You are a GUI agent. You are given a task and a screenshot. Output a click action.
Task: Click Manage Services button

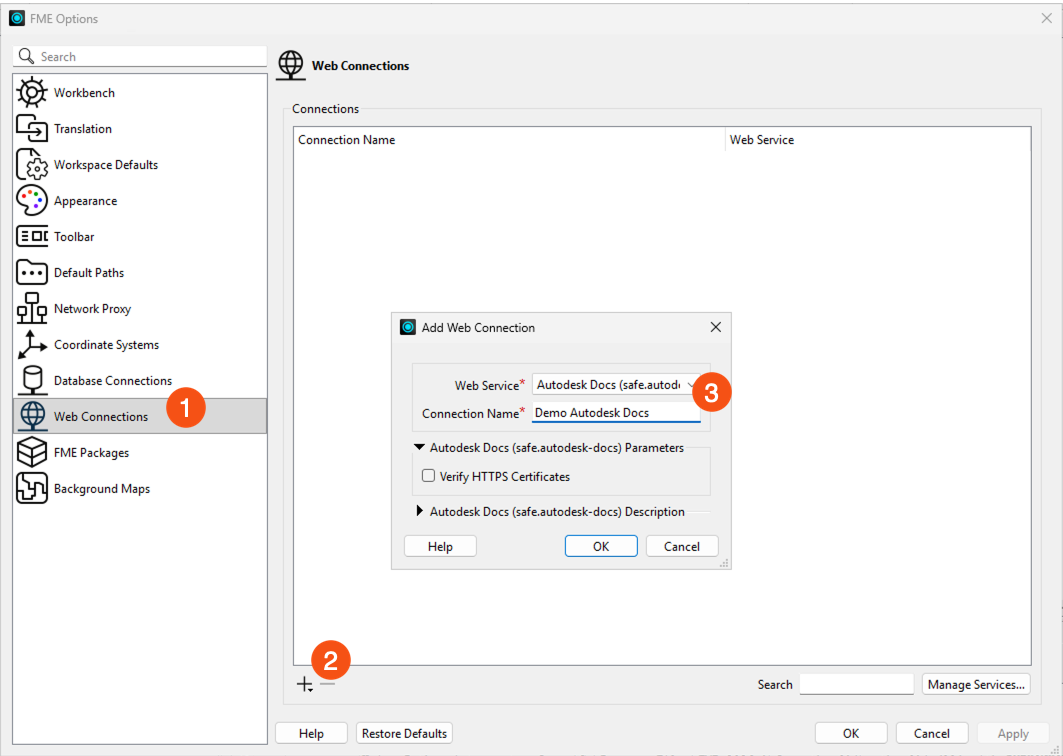[976, 684]
